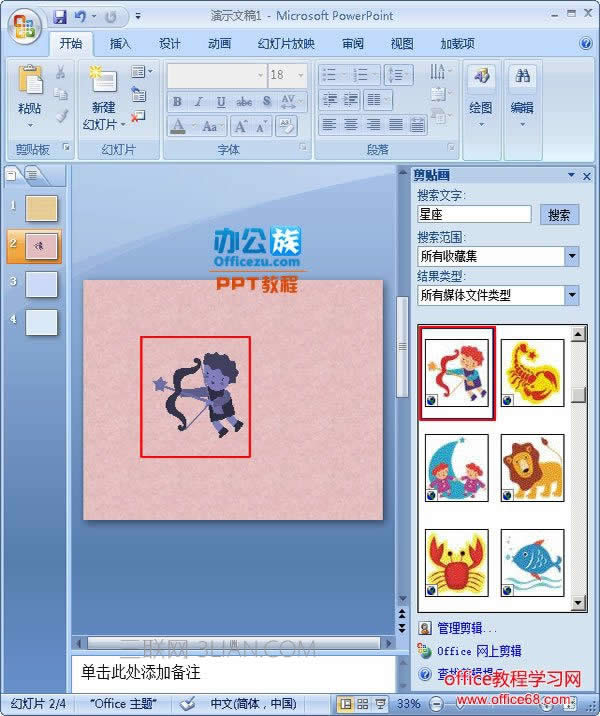Decrease list indent level
The width and height of the screenshot is (600, 716).
(x=330, y=100)
